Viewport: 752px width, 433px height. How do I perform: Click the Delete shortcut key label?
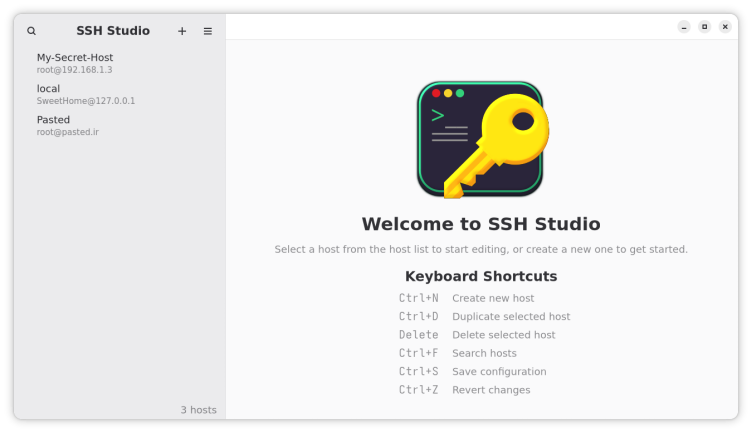[418, 335]
